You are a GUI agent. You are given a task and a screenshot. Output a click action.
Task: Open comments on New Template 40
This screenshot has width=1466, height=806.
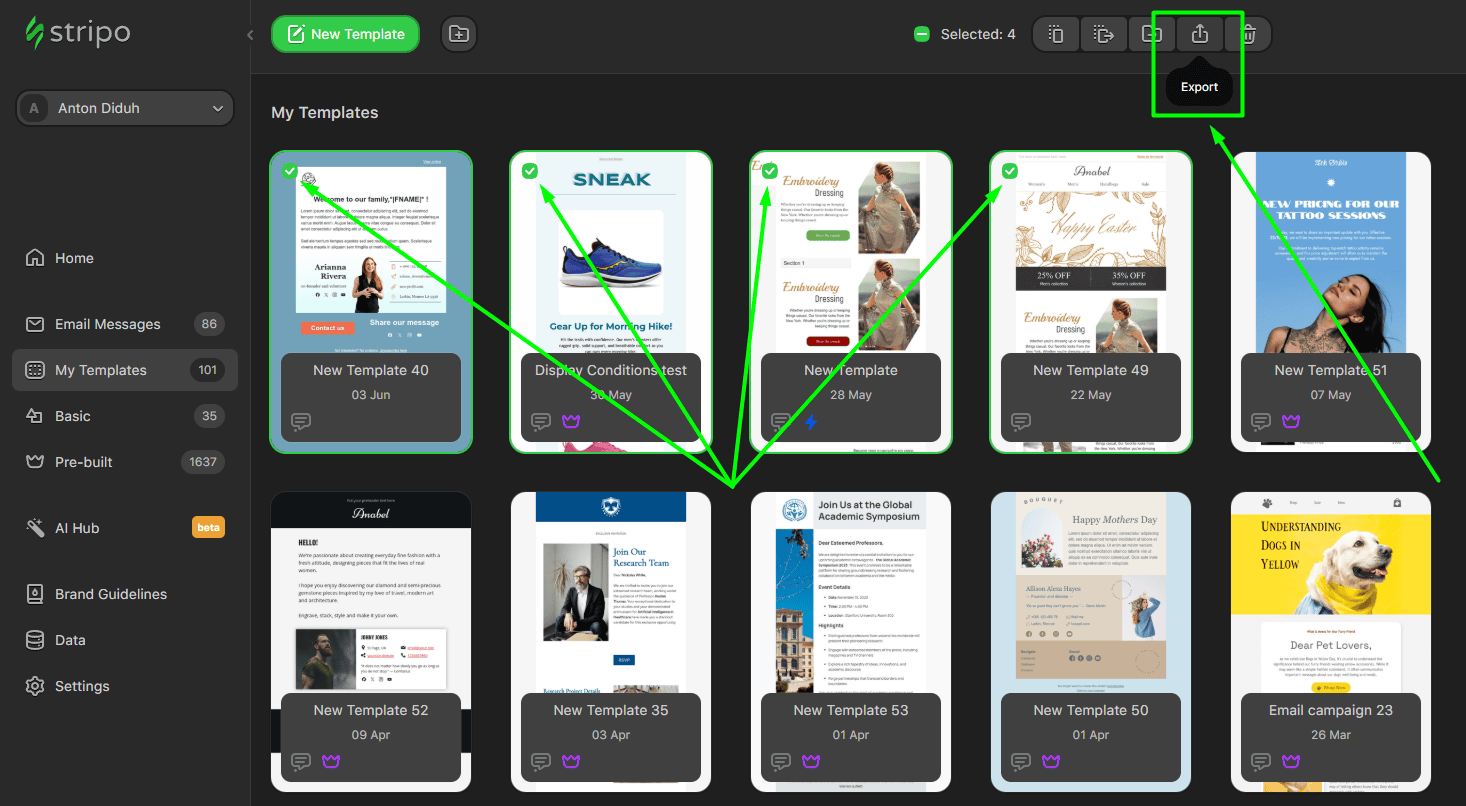[300, 422]
